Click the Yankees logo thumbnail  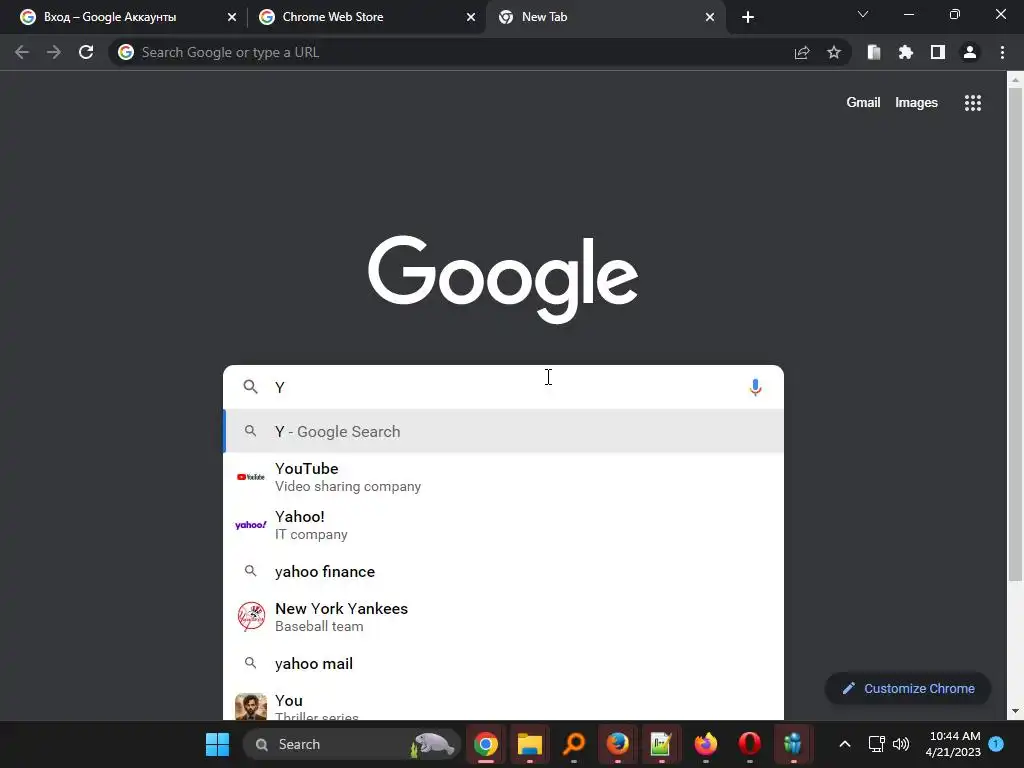pyautogui.click(x=251, y=616)
